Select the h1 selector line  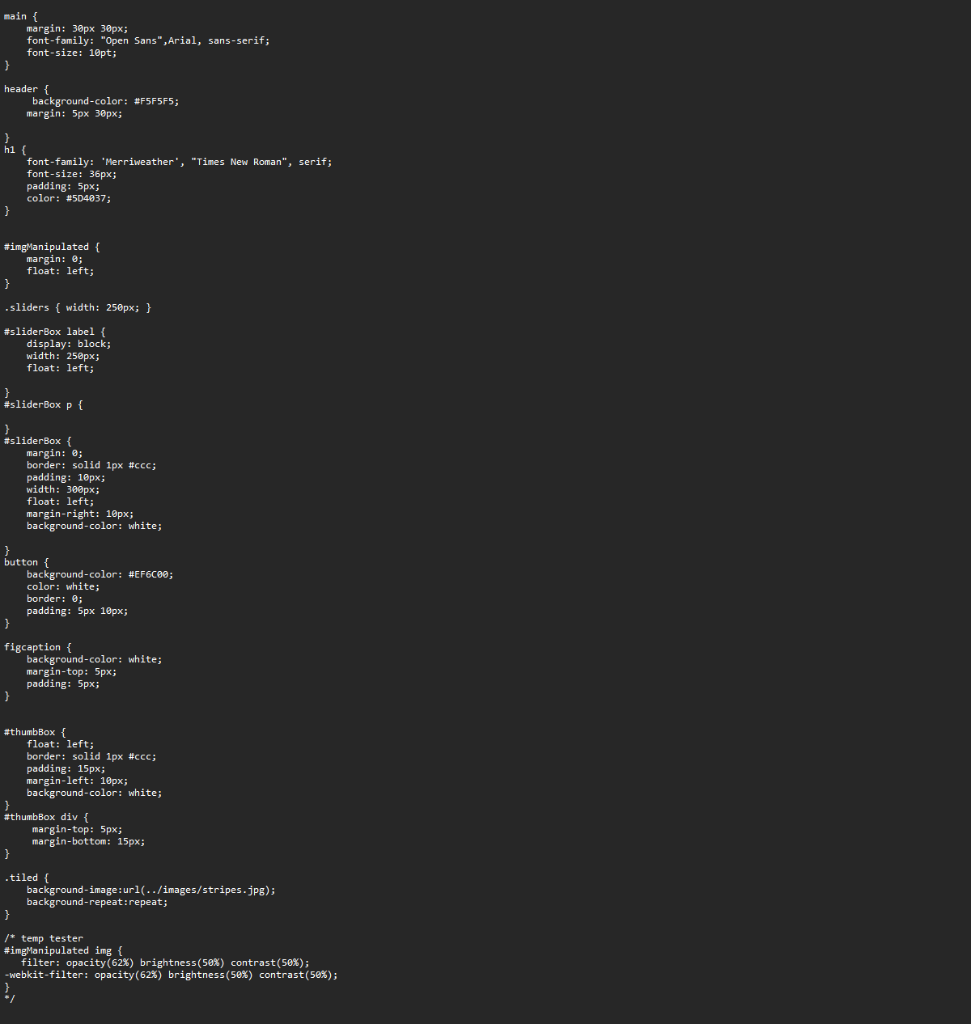tap(15, 150)
